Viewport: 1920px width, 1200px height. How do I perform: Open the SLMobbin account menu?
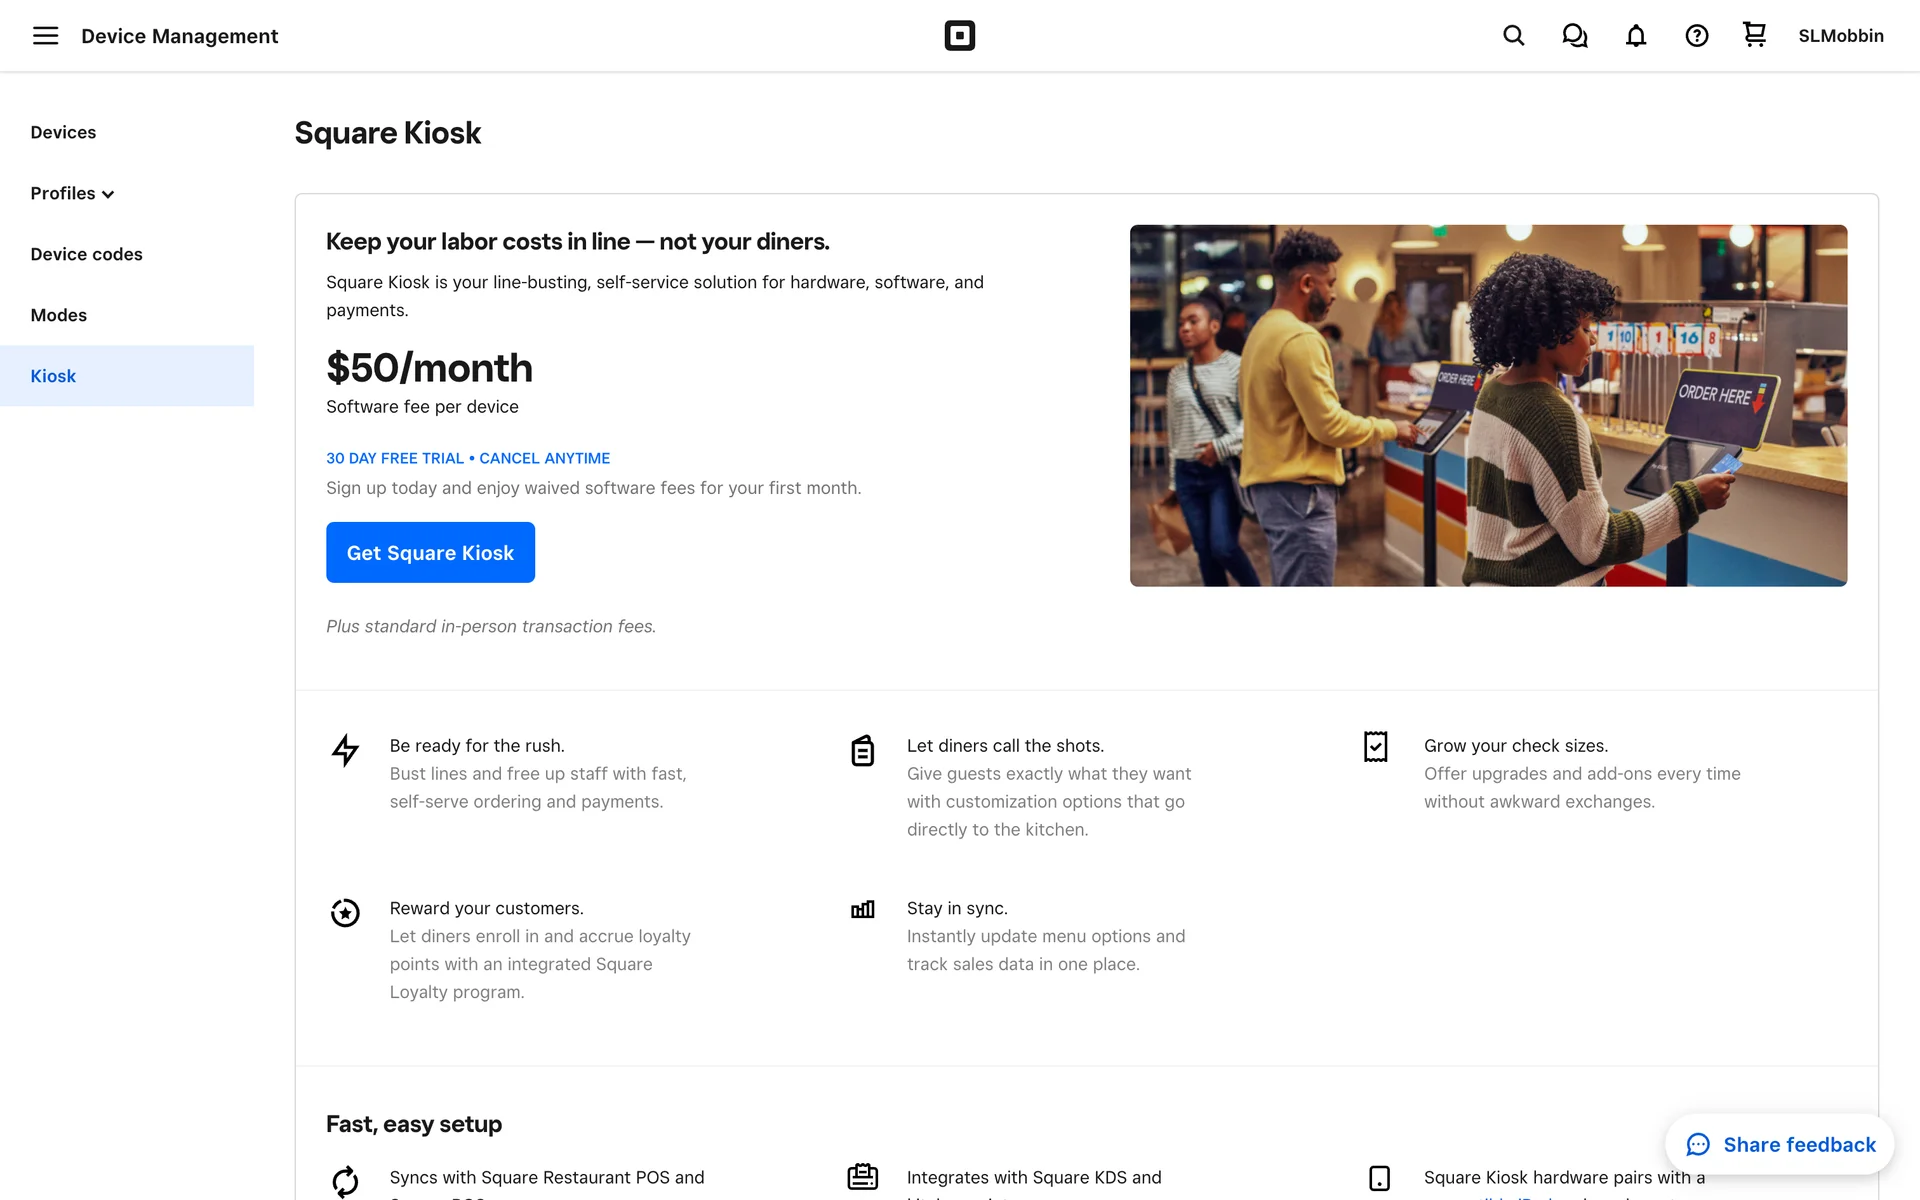tap(1840, 36)
